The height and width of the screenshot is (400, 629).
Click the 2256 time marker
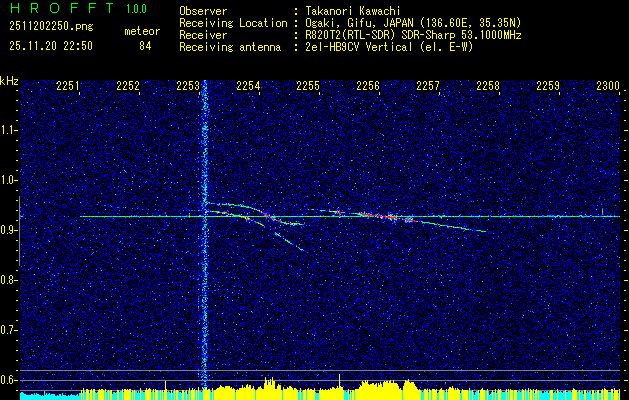click(368, 86)
